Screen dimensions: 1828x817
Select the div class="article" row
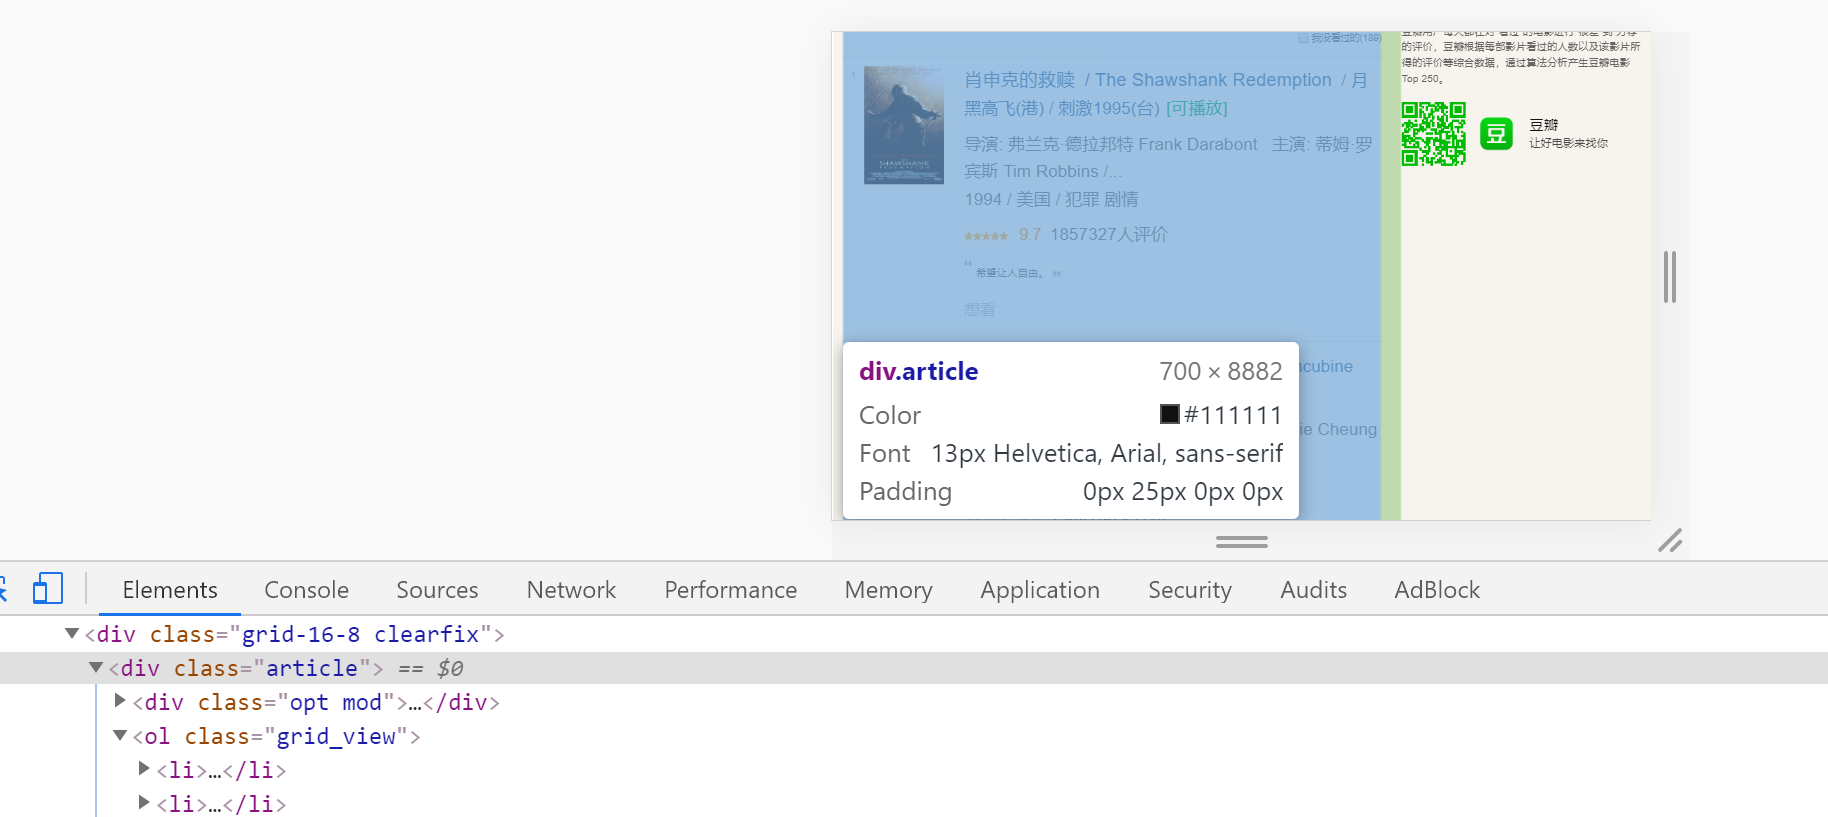[914, 668]
